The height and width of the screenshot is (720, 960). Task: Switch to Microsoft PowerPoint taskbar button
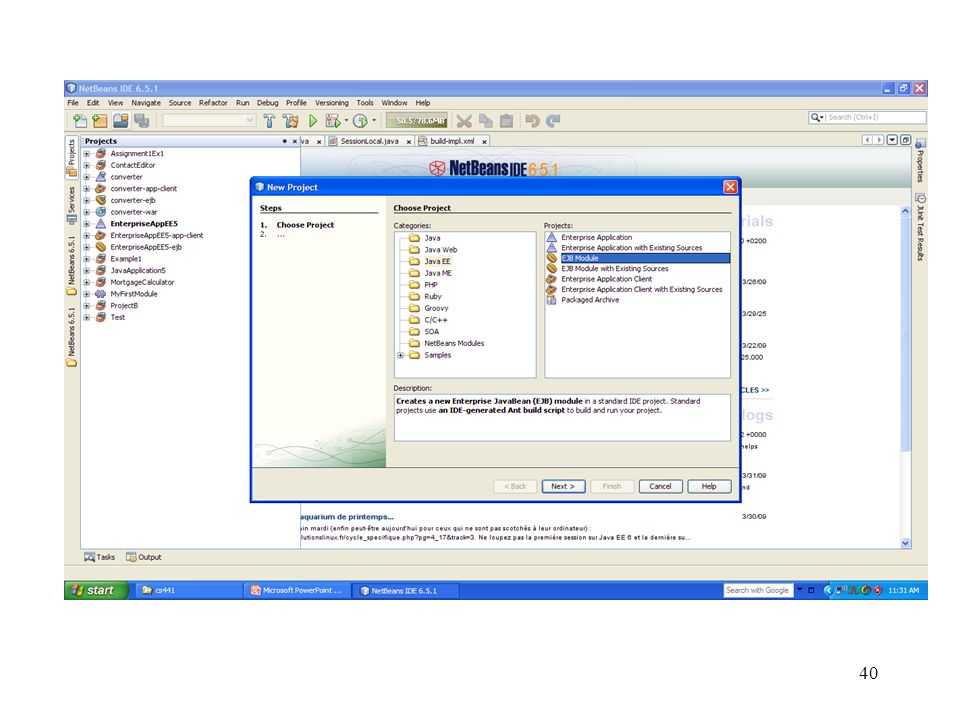click(x=297, y=591)
